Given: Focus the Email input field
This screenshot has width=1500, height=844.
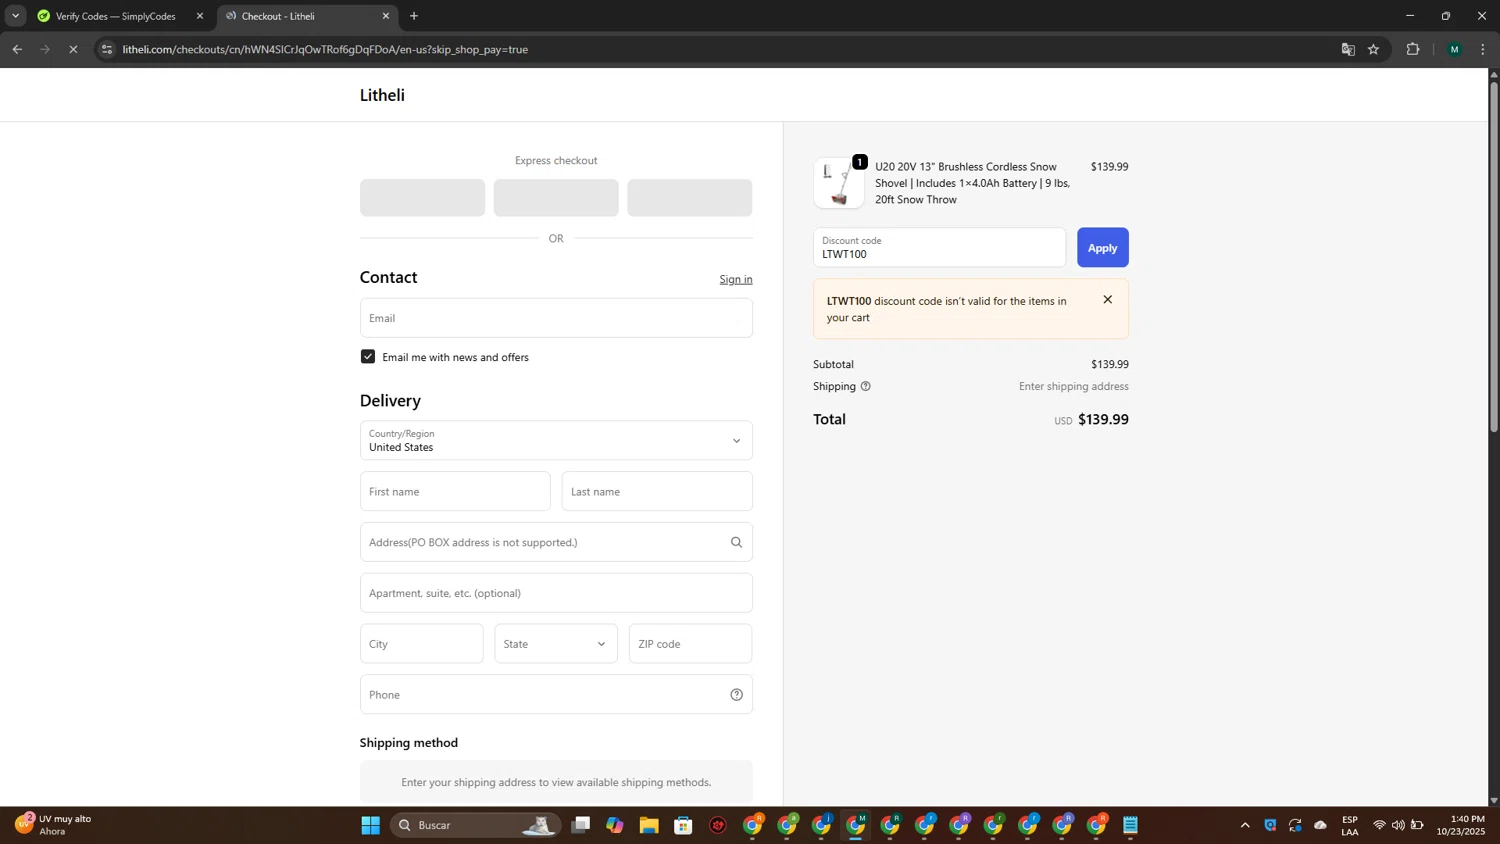Looking at the screenshot, I should (556, 318).
